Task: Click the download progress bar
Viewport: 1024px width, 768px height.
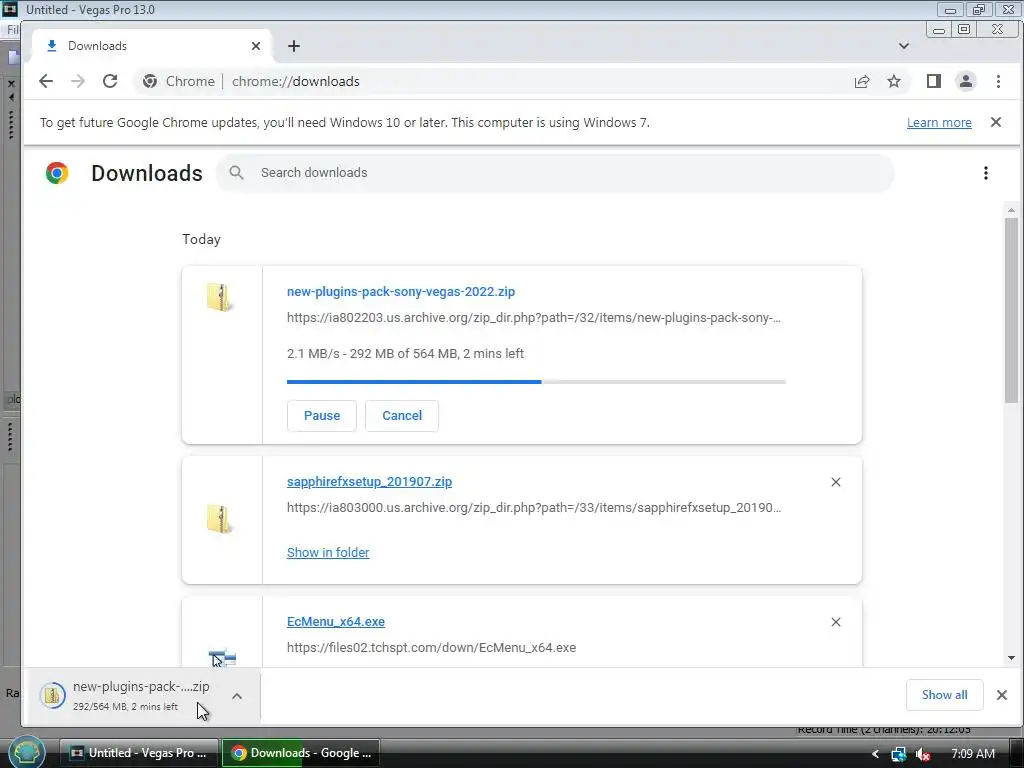Action: [536, 382]
